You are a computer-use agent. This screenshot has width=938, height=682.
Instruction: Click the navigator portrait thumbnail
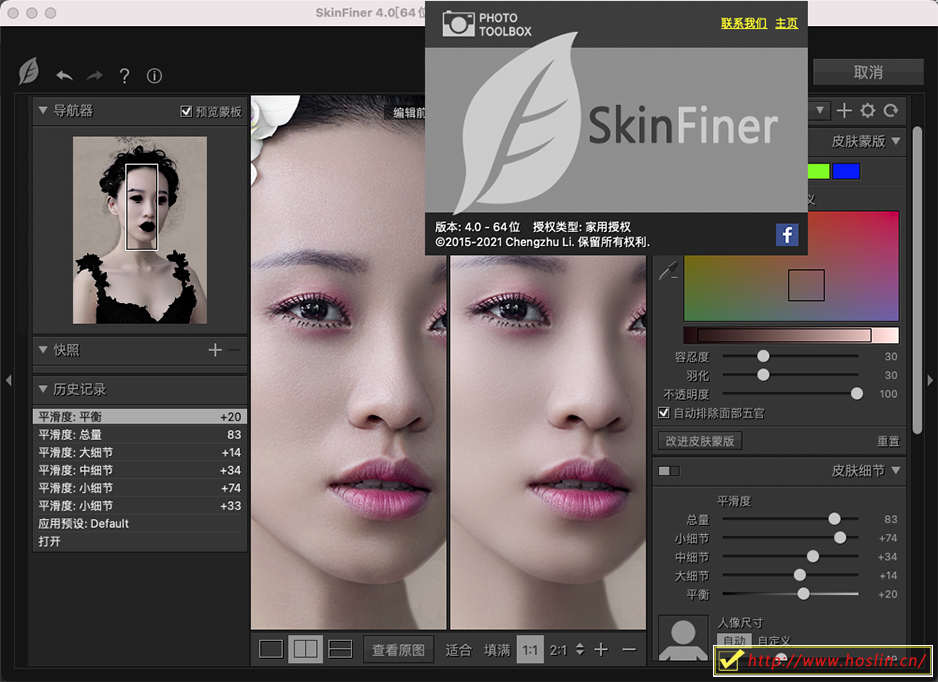click(x=140, y=230)
